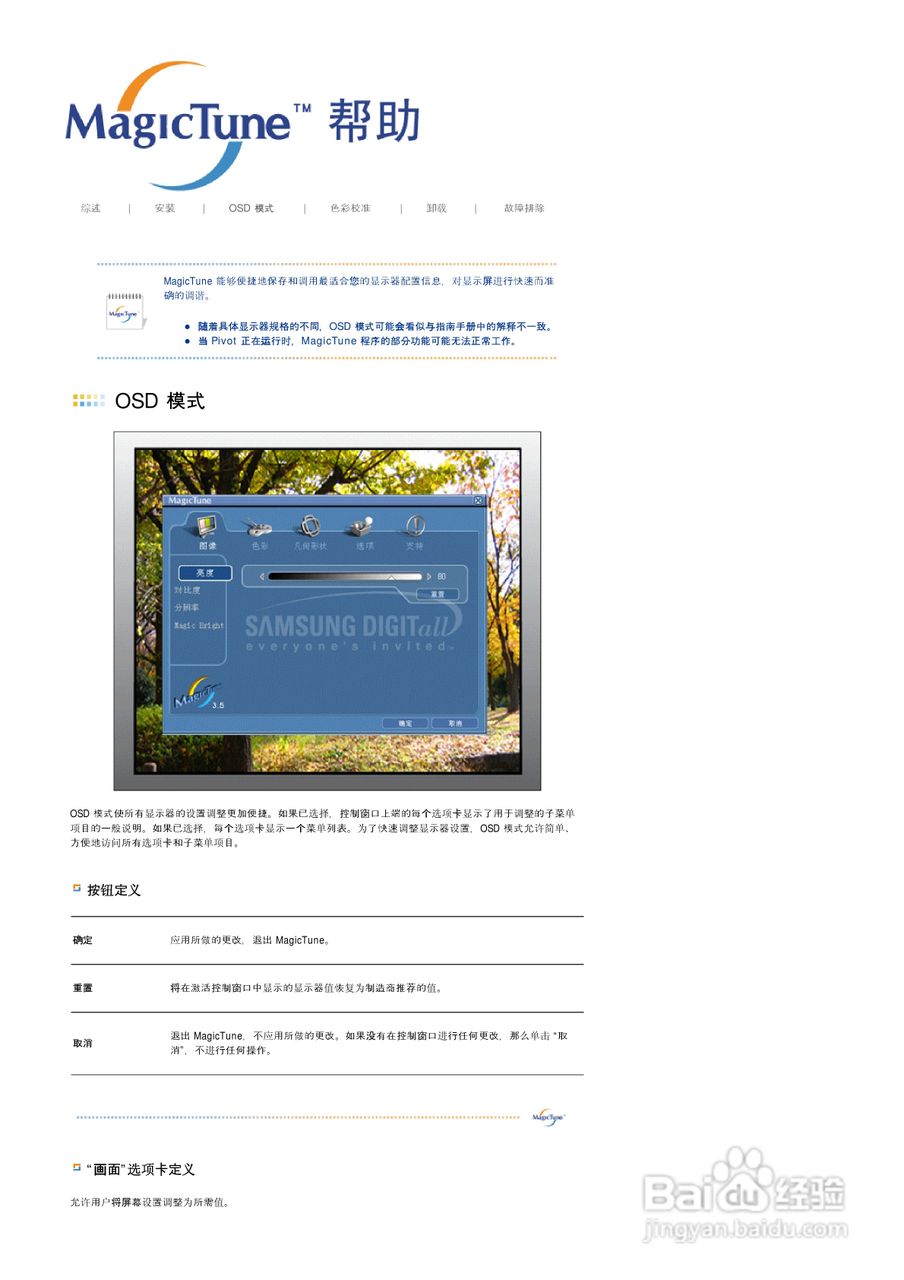Open the 综述 overview navigation link
Image resolution: width=904 pixels, height=1280 pixels.
tap(91, 208)
